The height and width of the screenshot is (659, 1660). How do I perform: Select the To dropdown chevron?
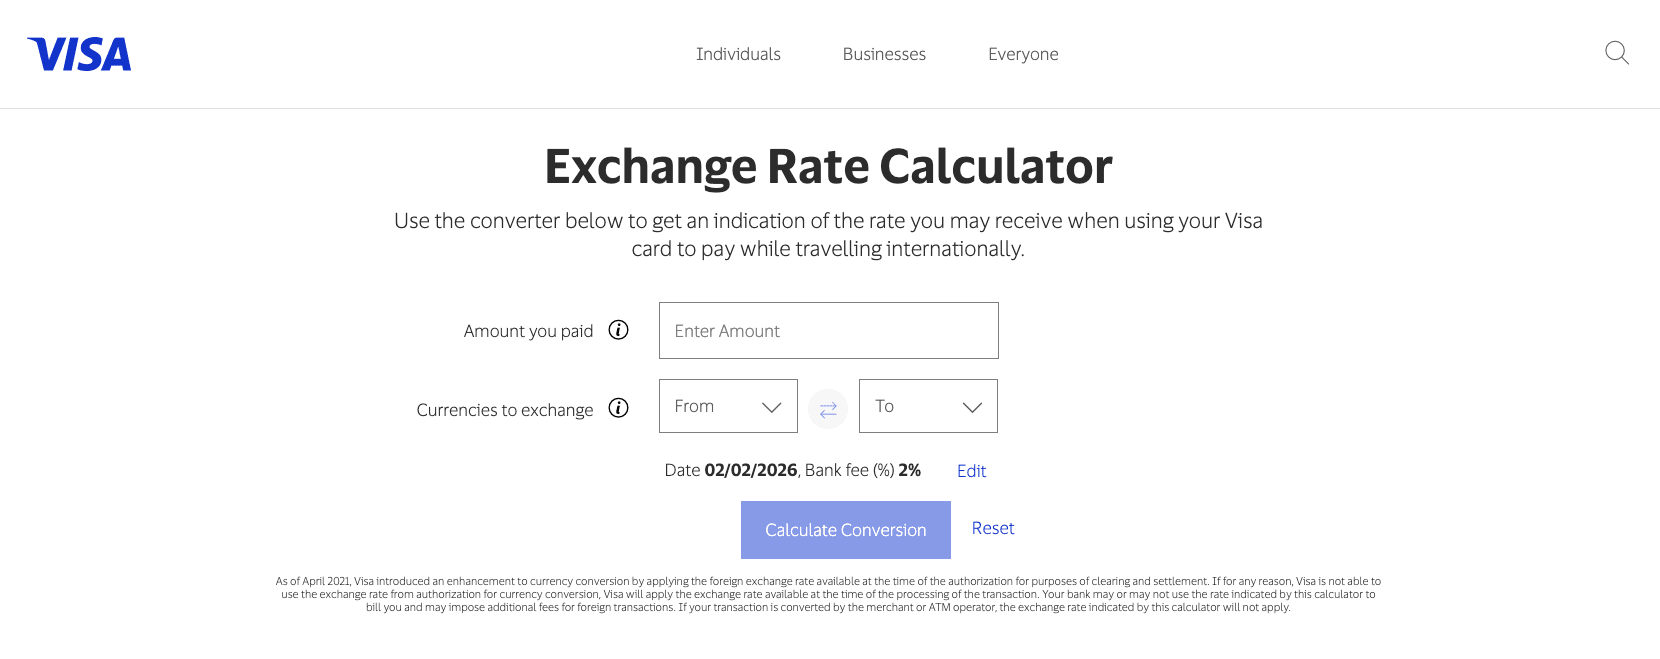click(971, 406)
